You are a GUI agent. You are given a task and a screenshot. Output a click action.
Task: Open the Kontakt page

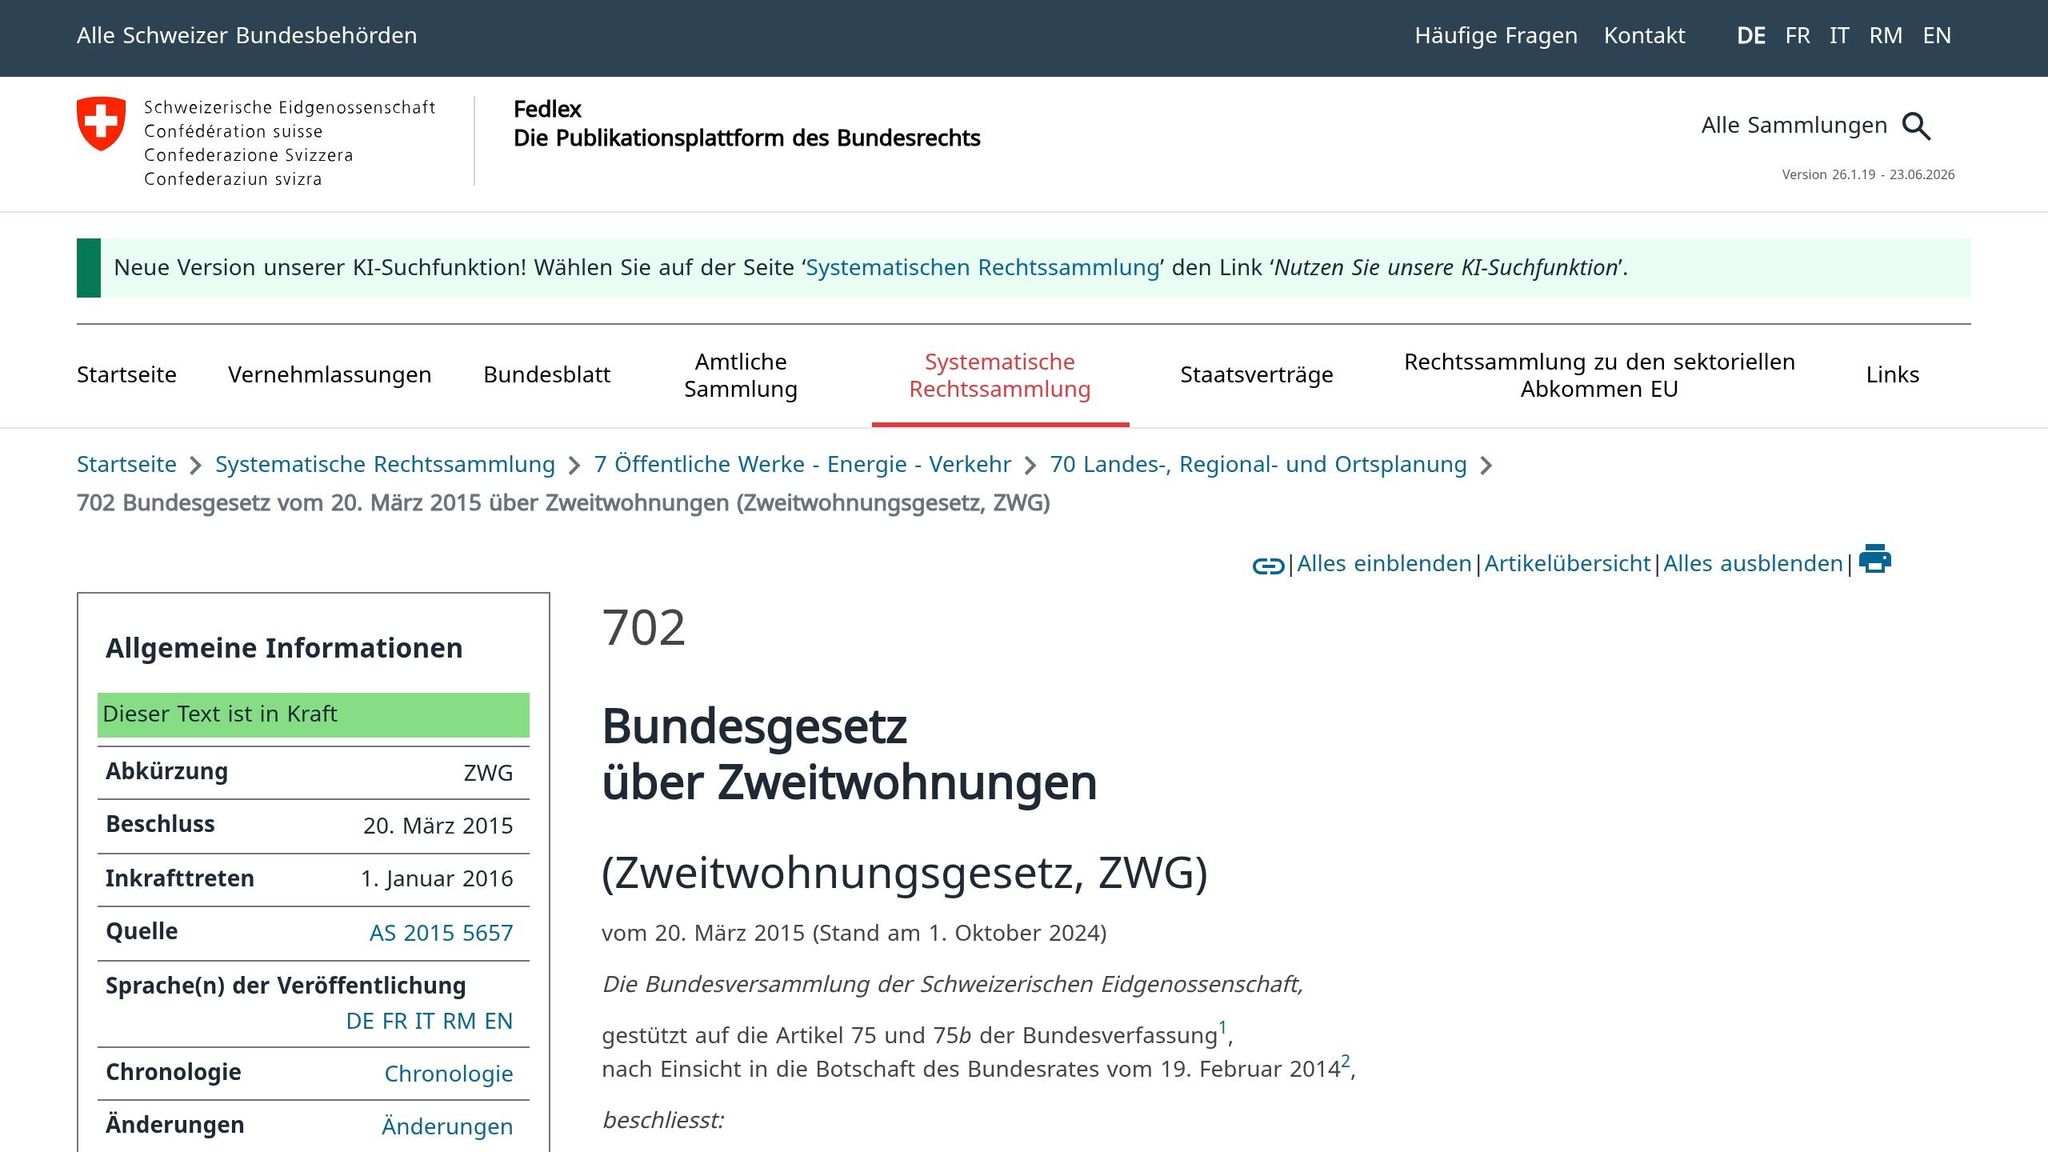coord(1645,36)
